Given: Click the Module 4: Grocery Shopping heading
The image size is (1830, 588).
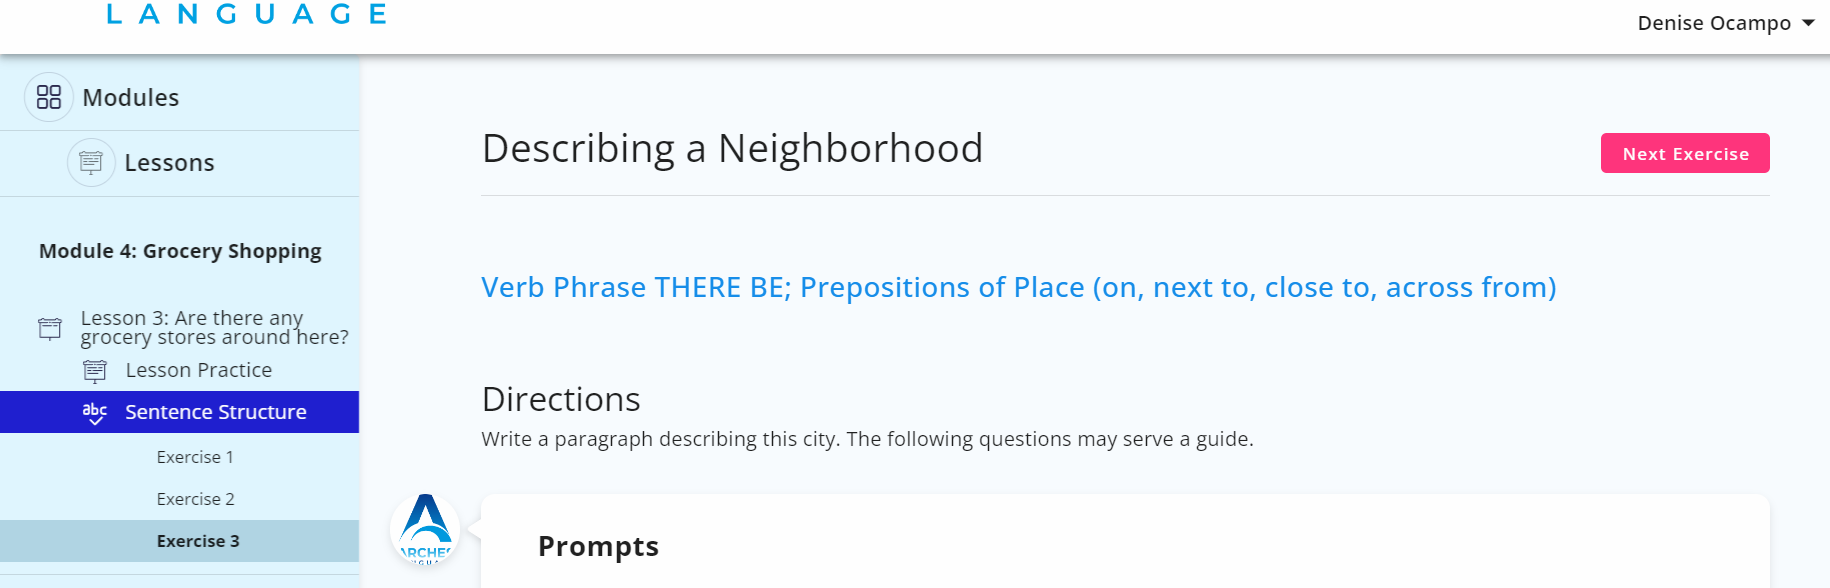Looking at the screenshot, I should (x=180, y=251).
